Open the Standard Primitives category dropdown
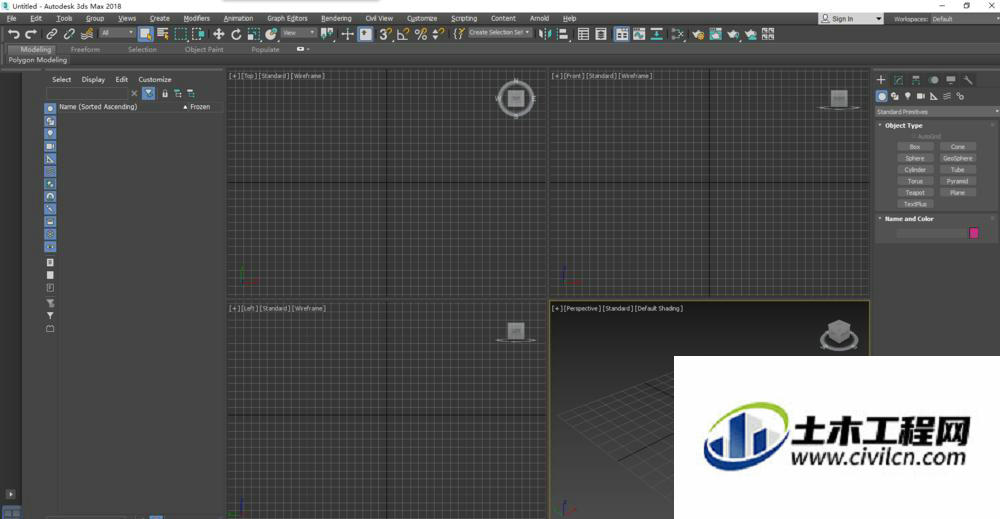The height and width of the screenshot is (519, 1000). point(936,112)
